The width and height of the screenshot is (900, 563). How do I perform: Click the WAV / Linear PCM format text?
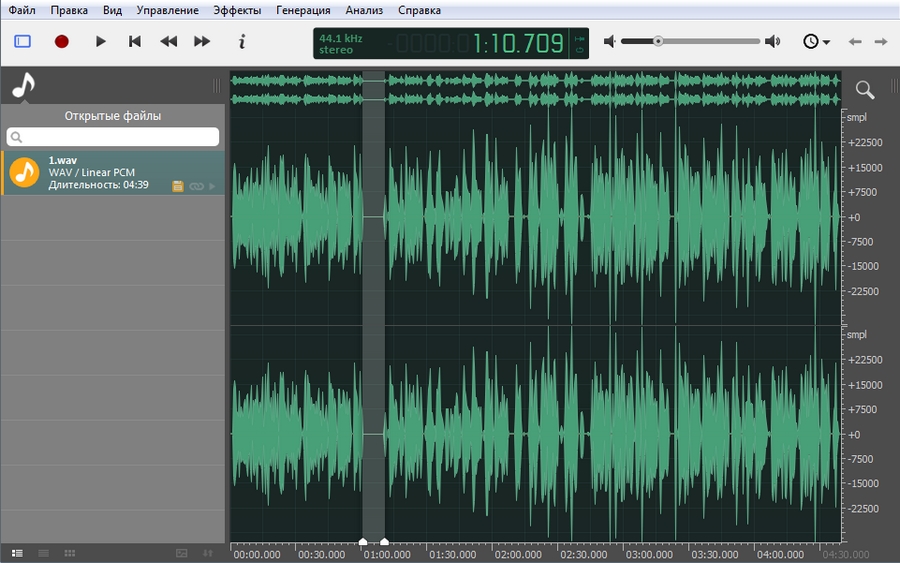(92, 172)
